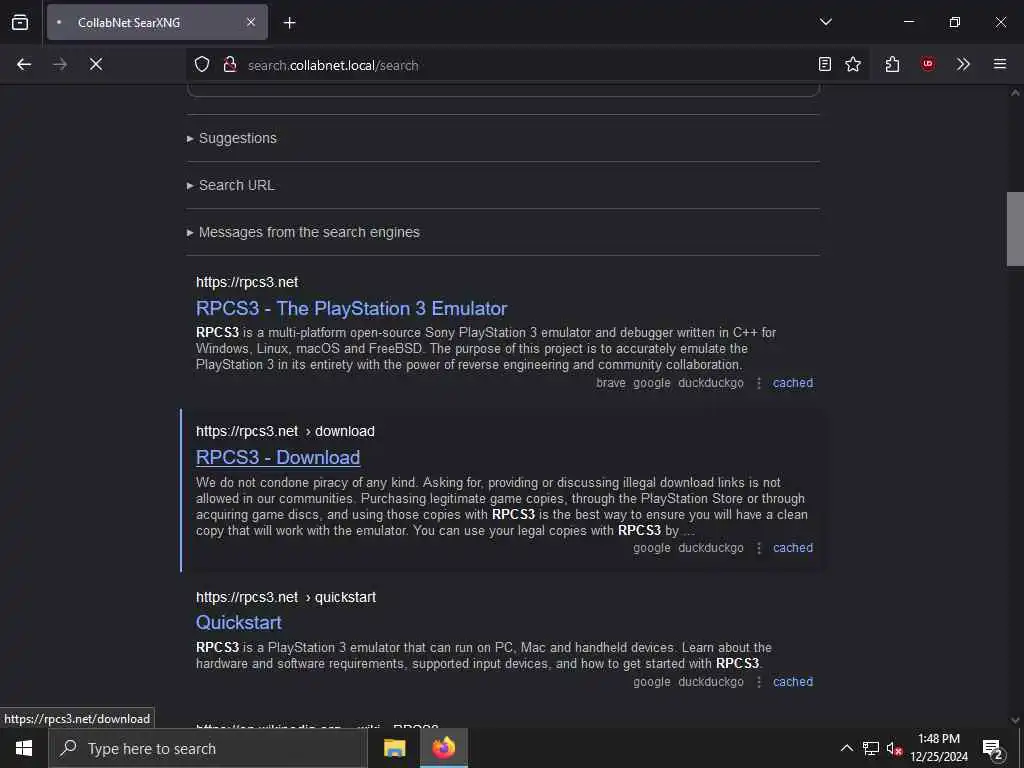The height and width of the screenshot is (768, 1024).
Task: Click scrollbar down arrow
Action: 1015,720
